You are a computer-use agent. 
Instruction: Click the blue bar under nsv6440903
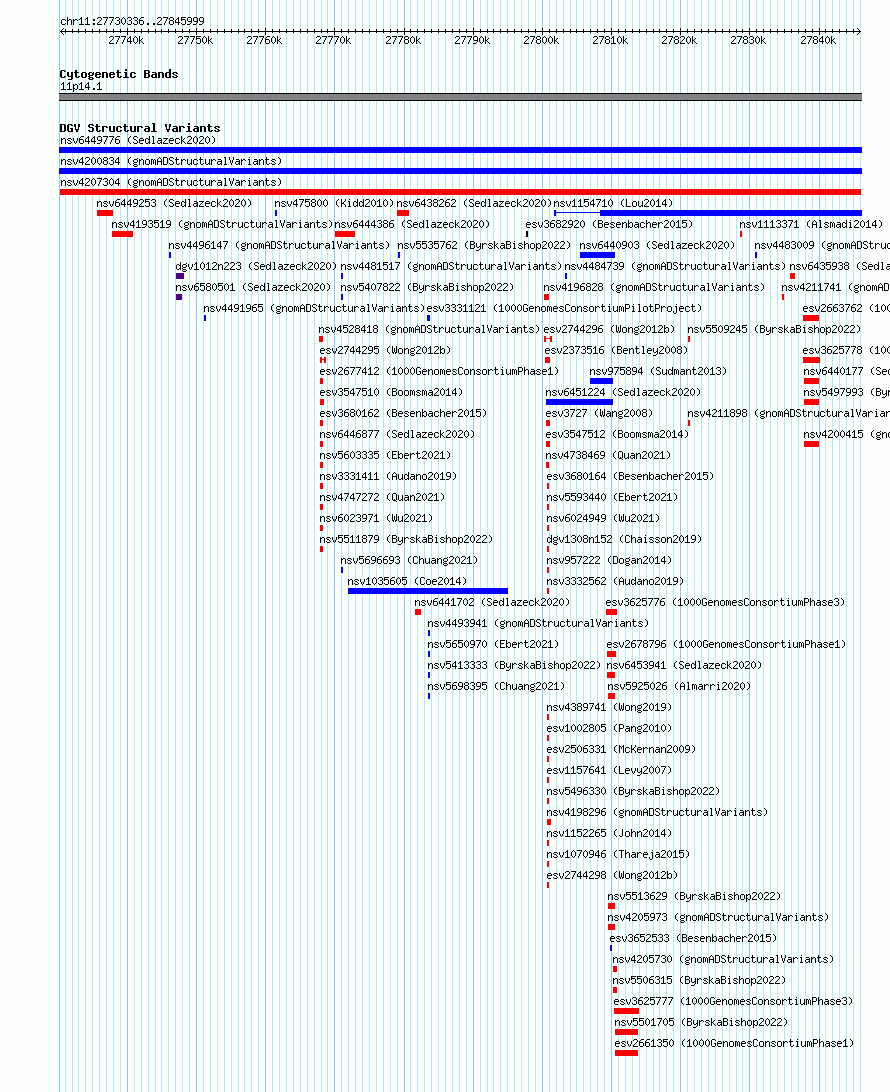(x=597, y=255)
